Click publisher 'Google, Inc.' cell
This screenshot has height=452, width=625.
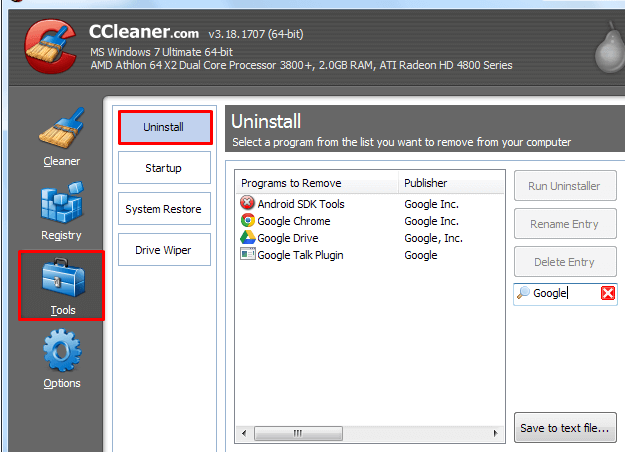point(433,238)
